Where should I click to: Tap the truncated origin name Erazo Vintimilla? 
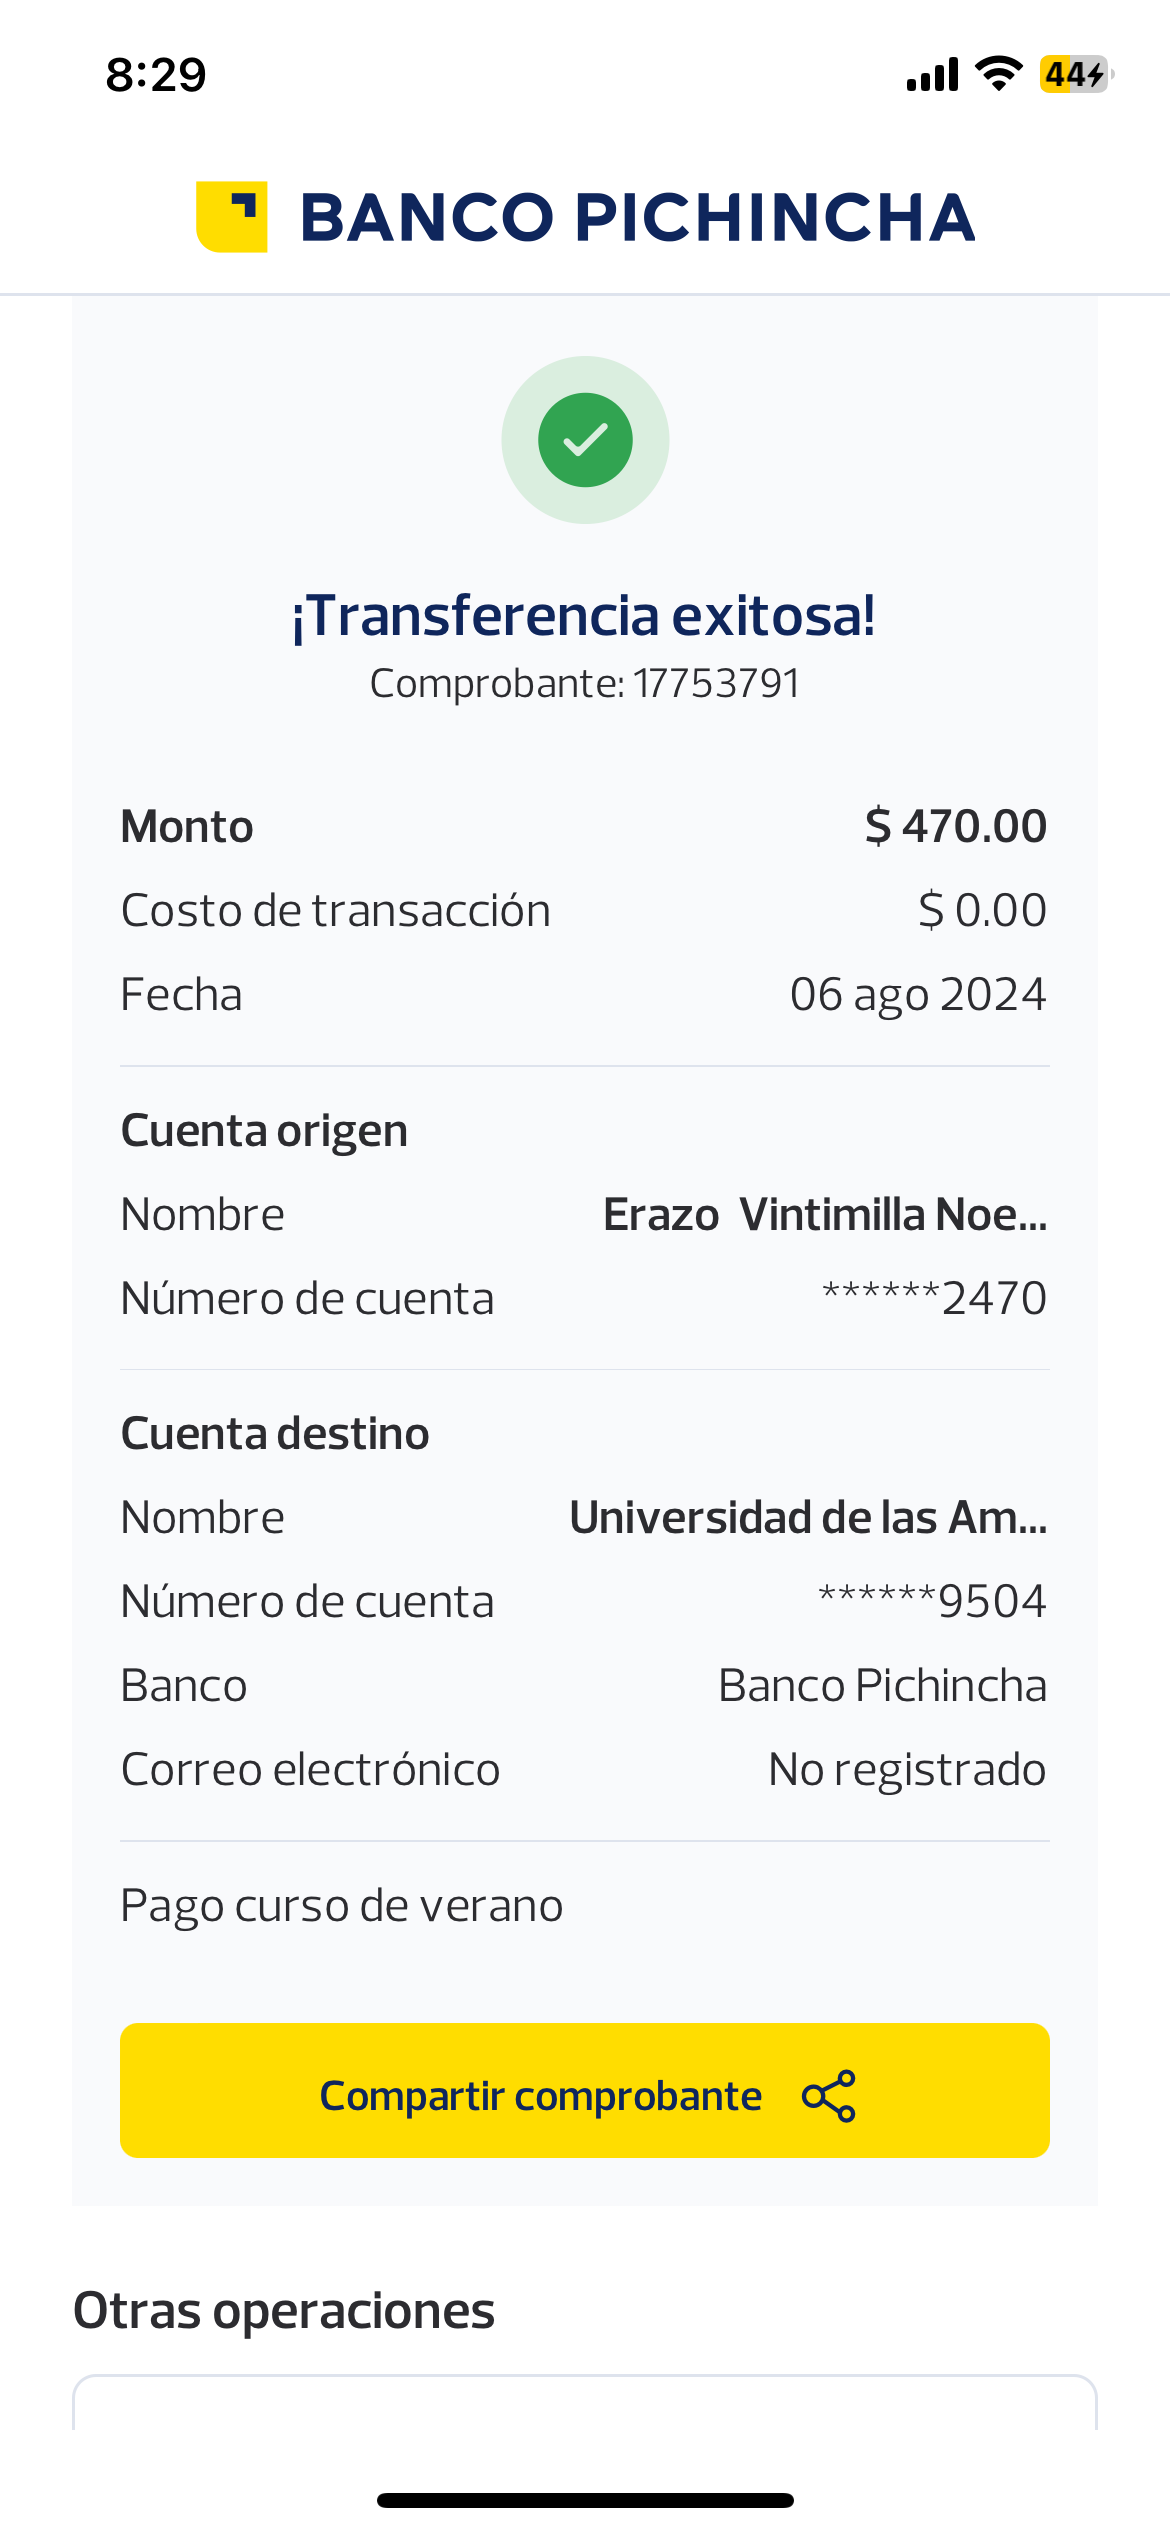pyautogui.click(x=825, y=1215)
